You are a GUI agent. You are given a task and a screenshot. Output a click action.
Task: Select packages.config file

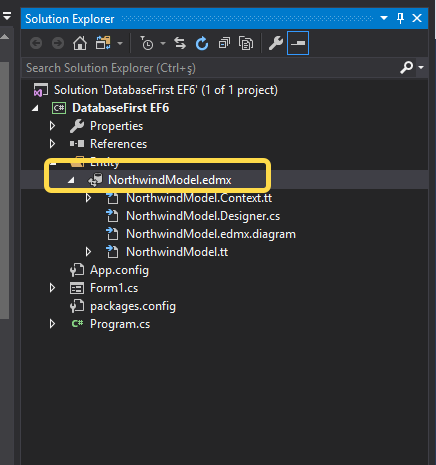coord(133,306)
